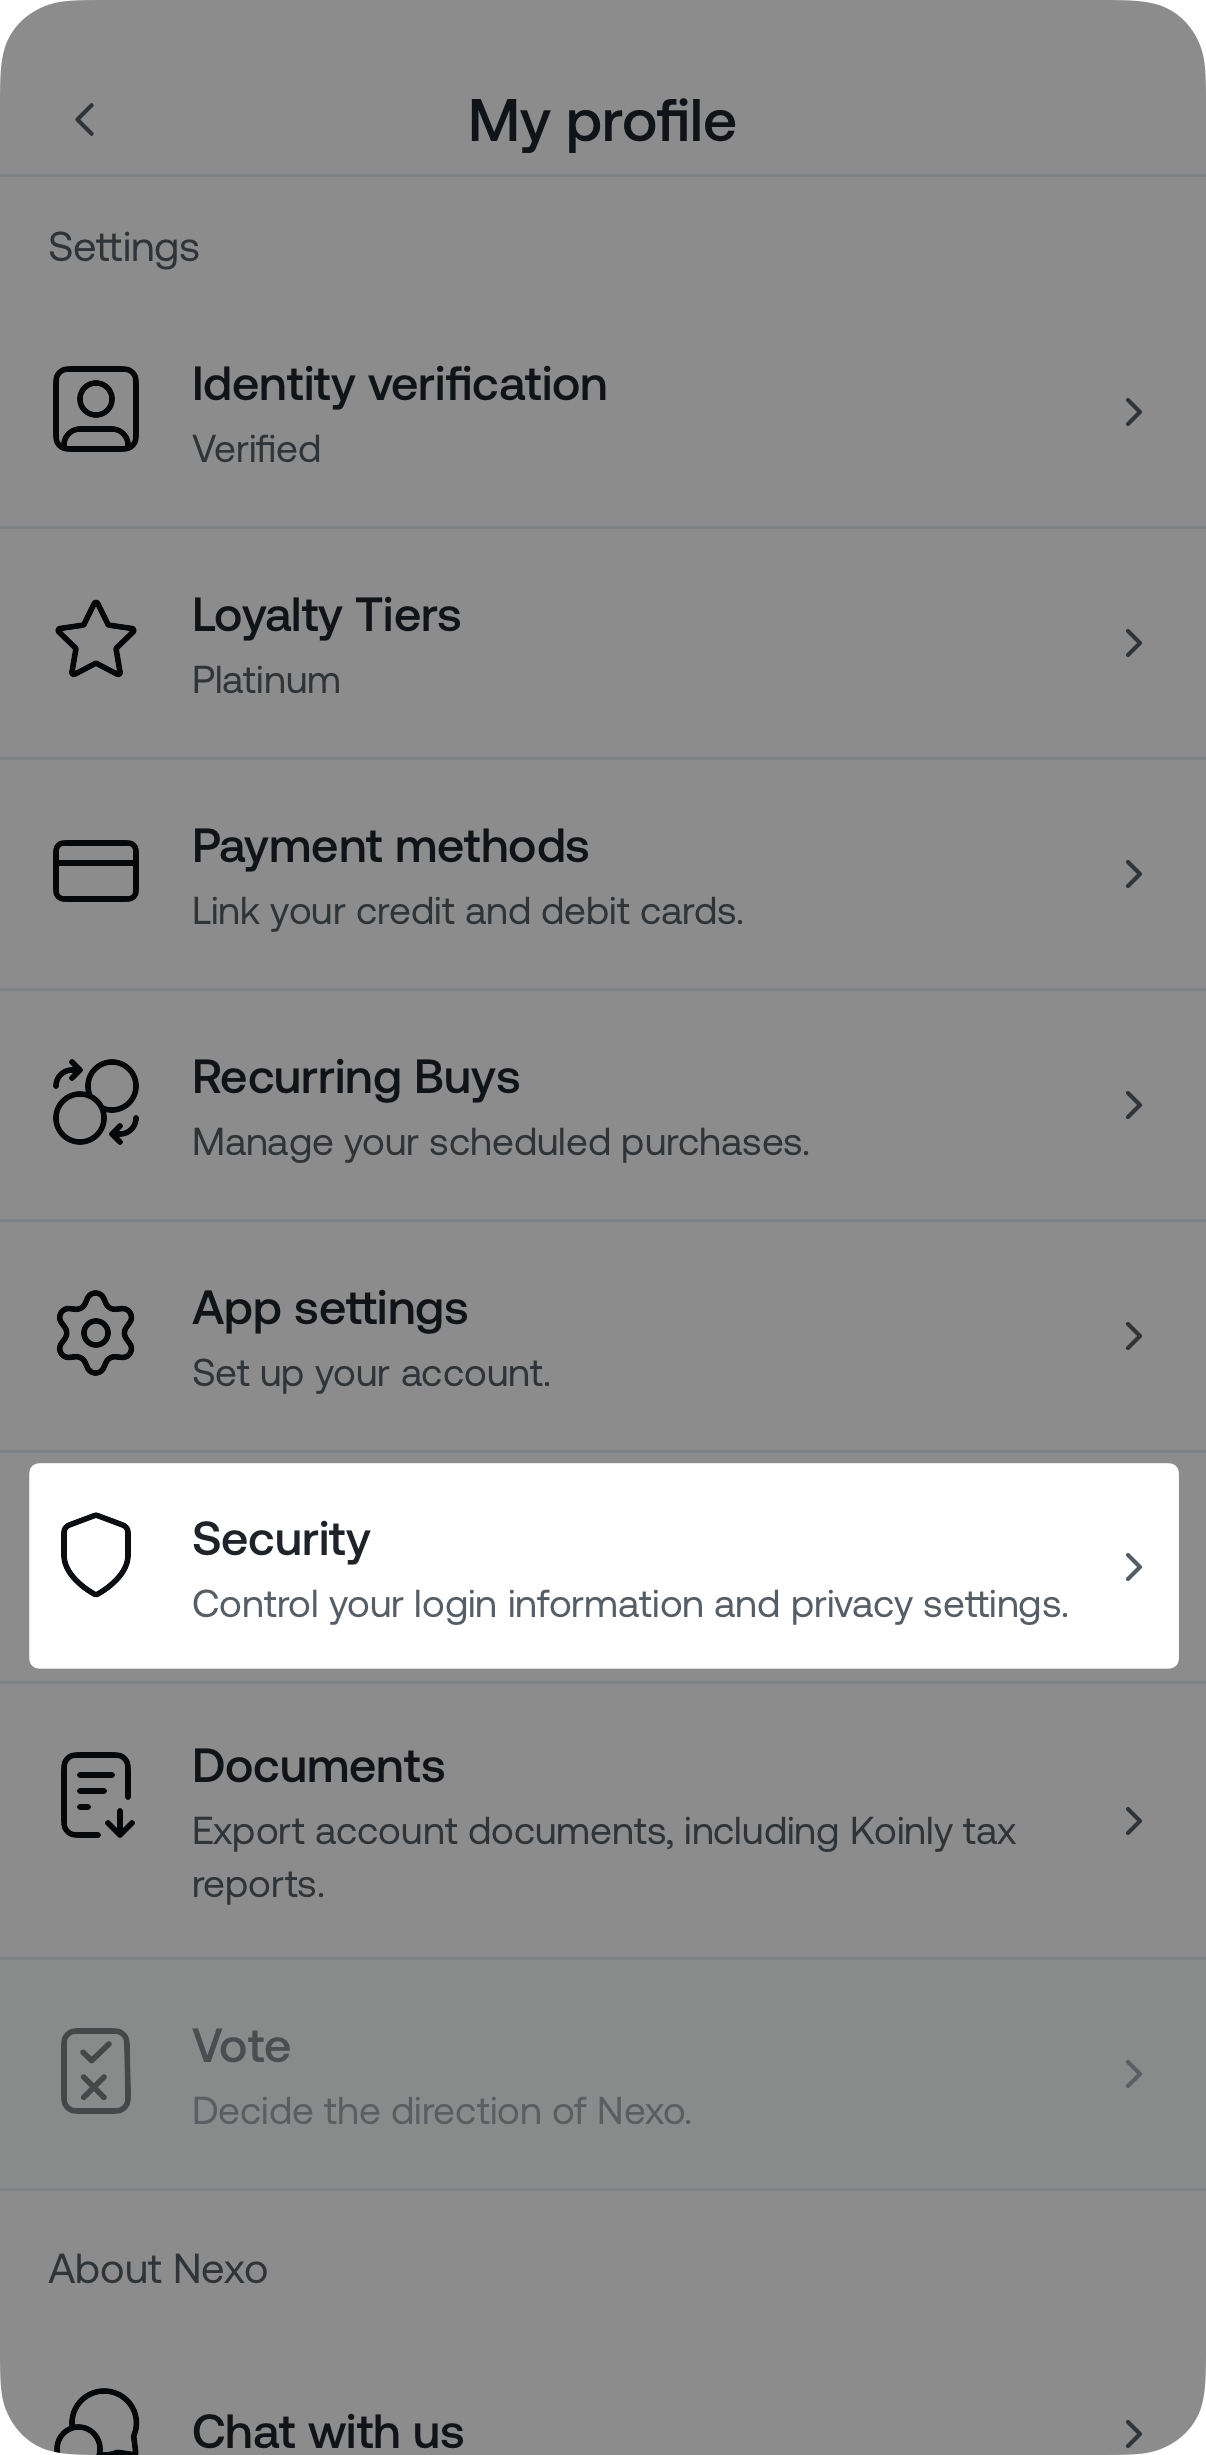Viewport: 1206px width, 2455px height.
Task: Tap the Documents export icon
Action: 96,1795
